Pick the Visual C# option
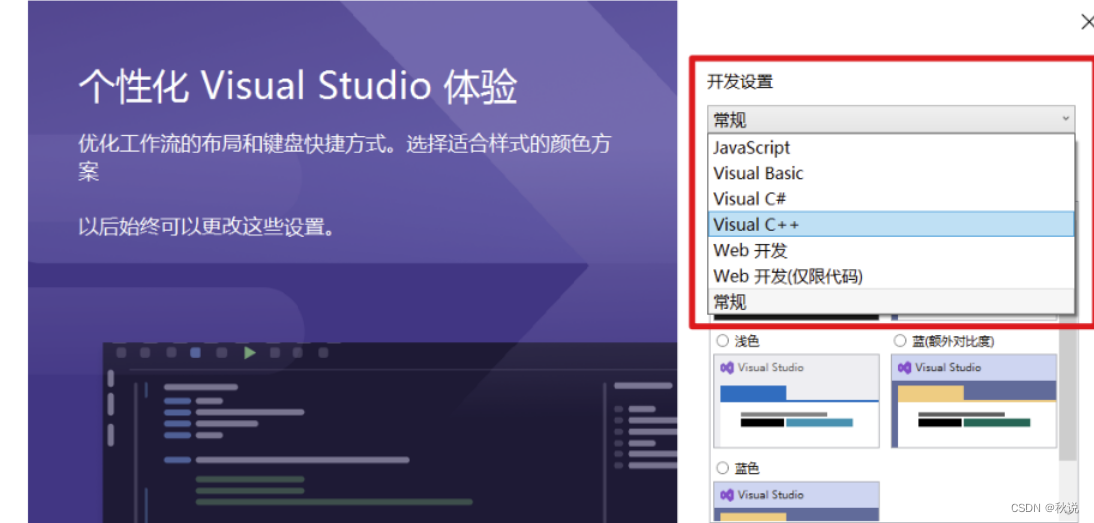This screenshot has height=523, width=1094. click(891, 199)
